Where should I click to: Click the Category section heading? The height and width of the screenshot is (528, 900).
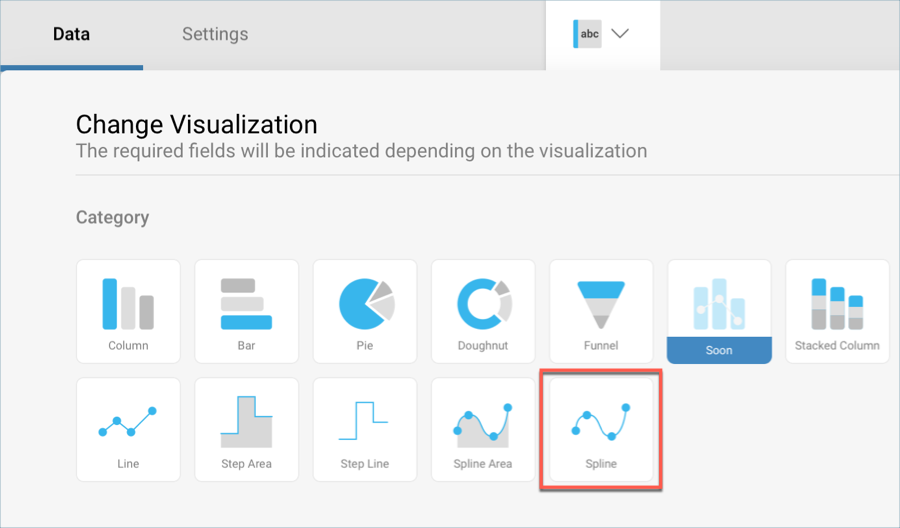[x=112, y=217]
